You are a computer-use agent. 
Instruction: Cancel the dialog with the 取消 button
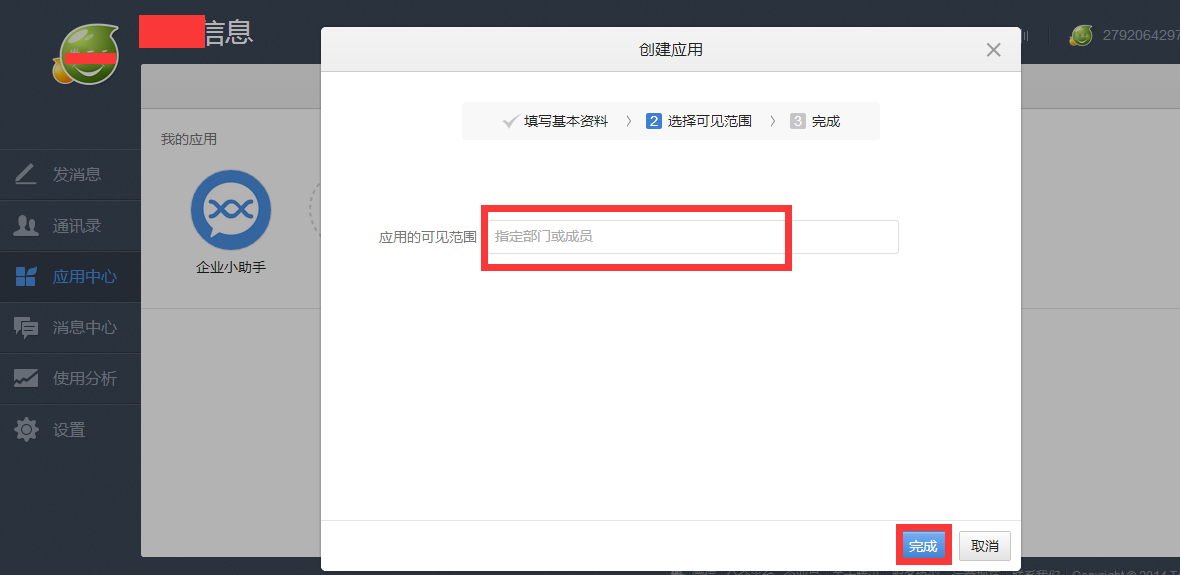coord(985,546)
